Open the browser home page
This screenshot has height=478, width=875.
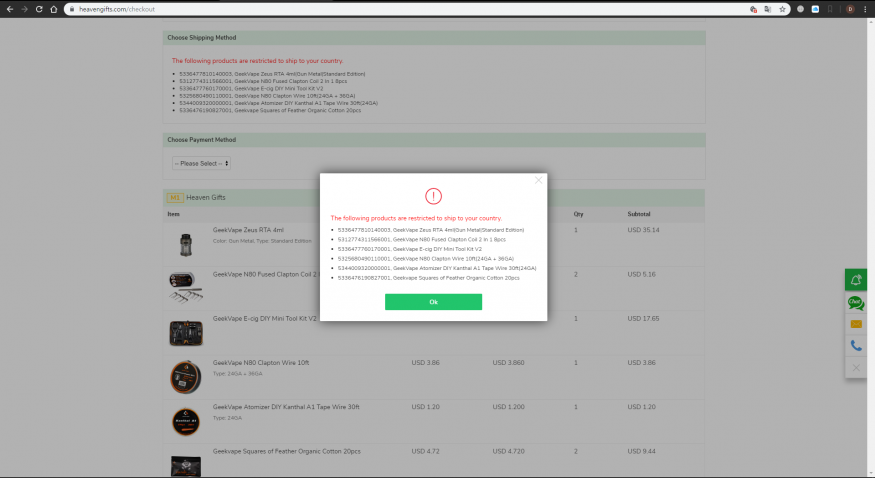[x=54, y=9]
